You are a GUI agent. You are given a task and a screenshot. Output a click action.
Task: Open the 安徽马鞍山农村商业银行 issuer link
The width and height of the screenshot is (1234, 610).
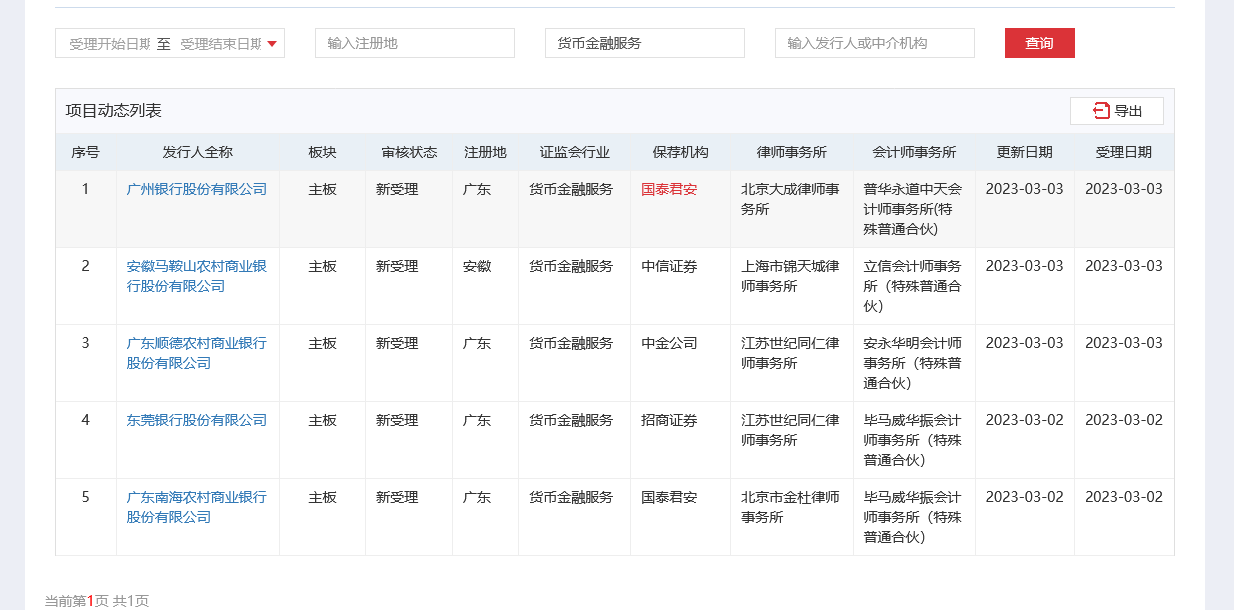(197, 276)
